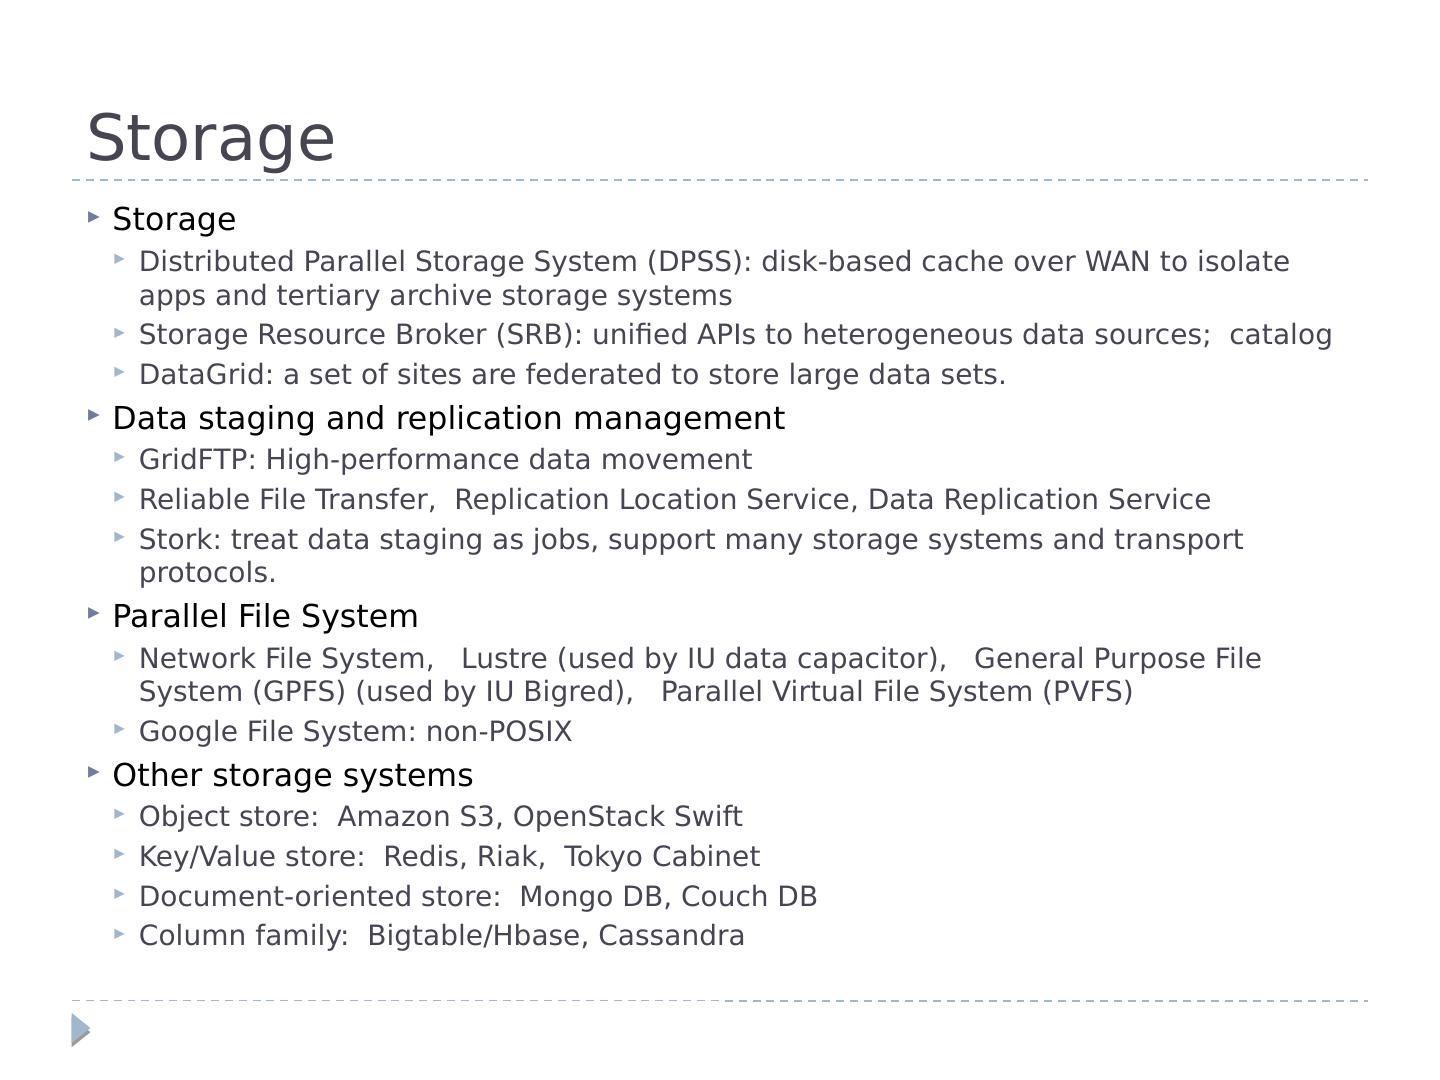1440x1080 pixels.
Task: Click the small bullet beside "Object store" line
Action: coord(119,814)
